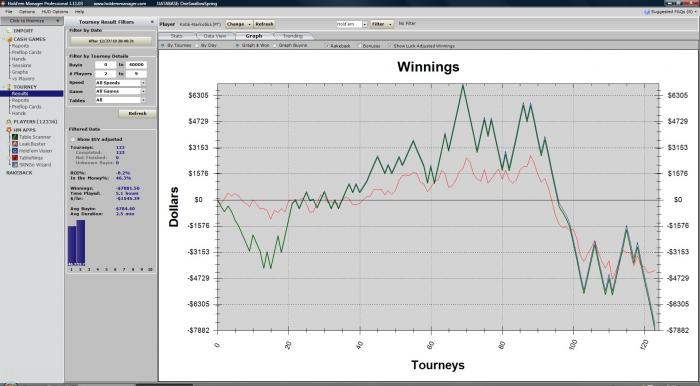Open vs Players under Cash Games

23,79
